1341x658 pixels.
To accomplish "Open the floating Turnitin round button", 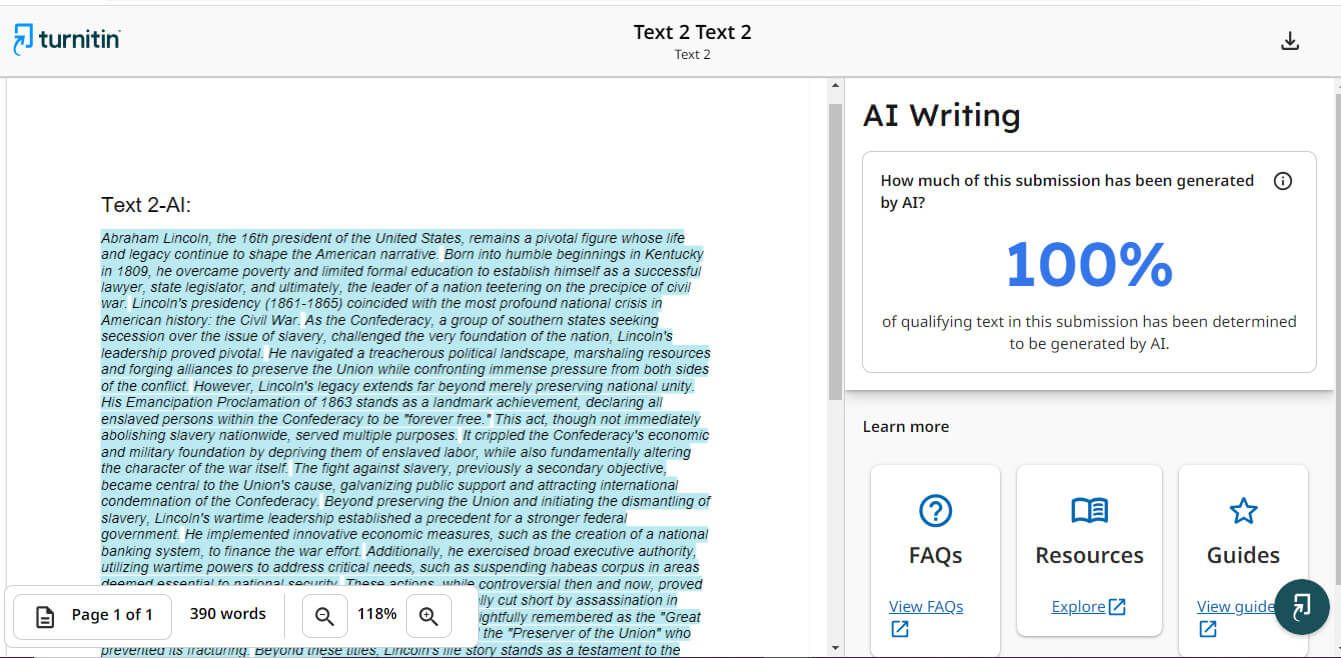I will 1301,607.
